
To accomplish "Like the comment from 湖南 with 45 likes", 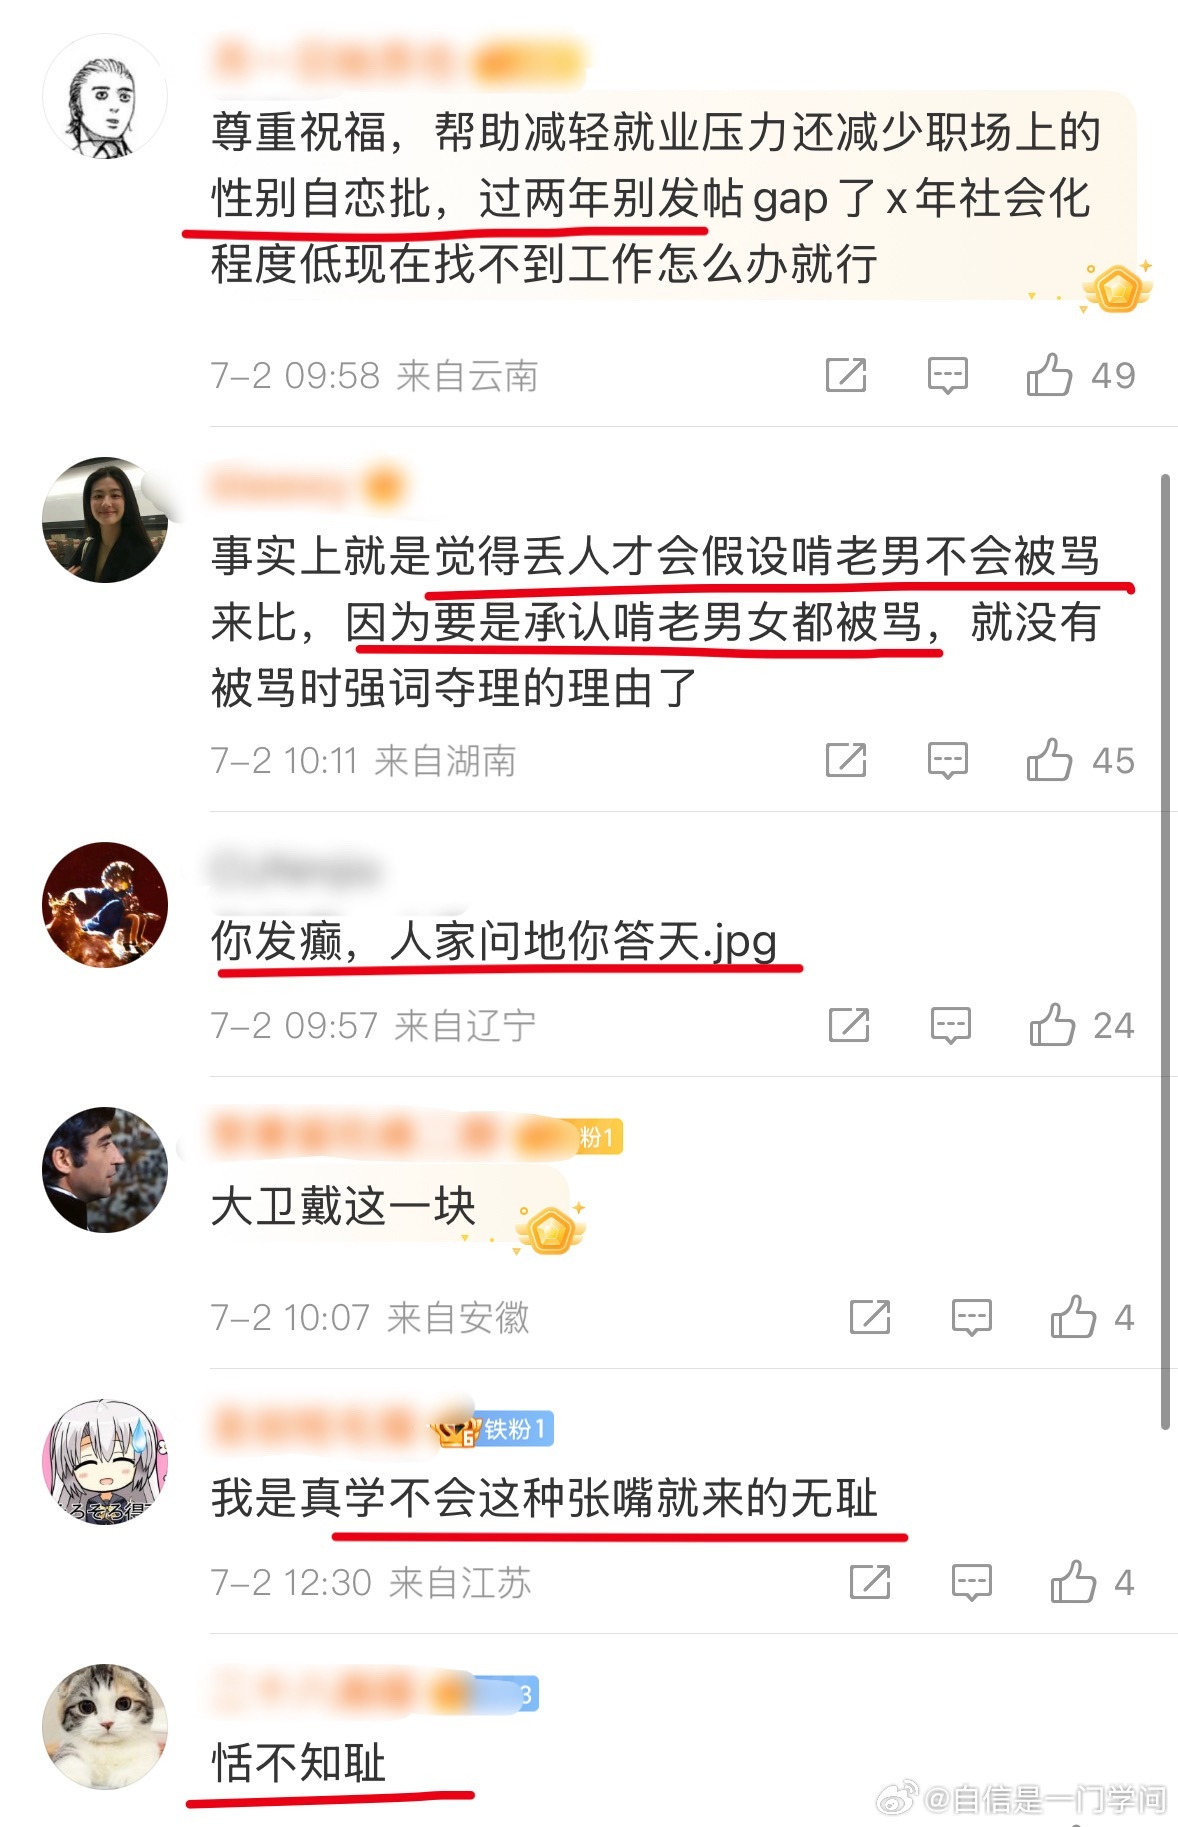I will (1049, 760).
